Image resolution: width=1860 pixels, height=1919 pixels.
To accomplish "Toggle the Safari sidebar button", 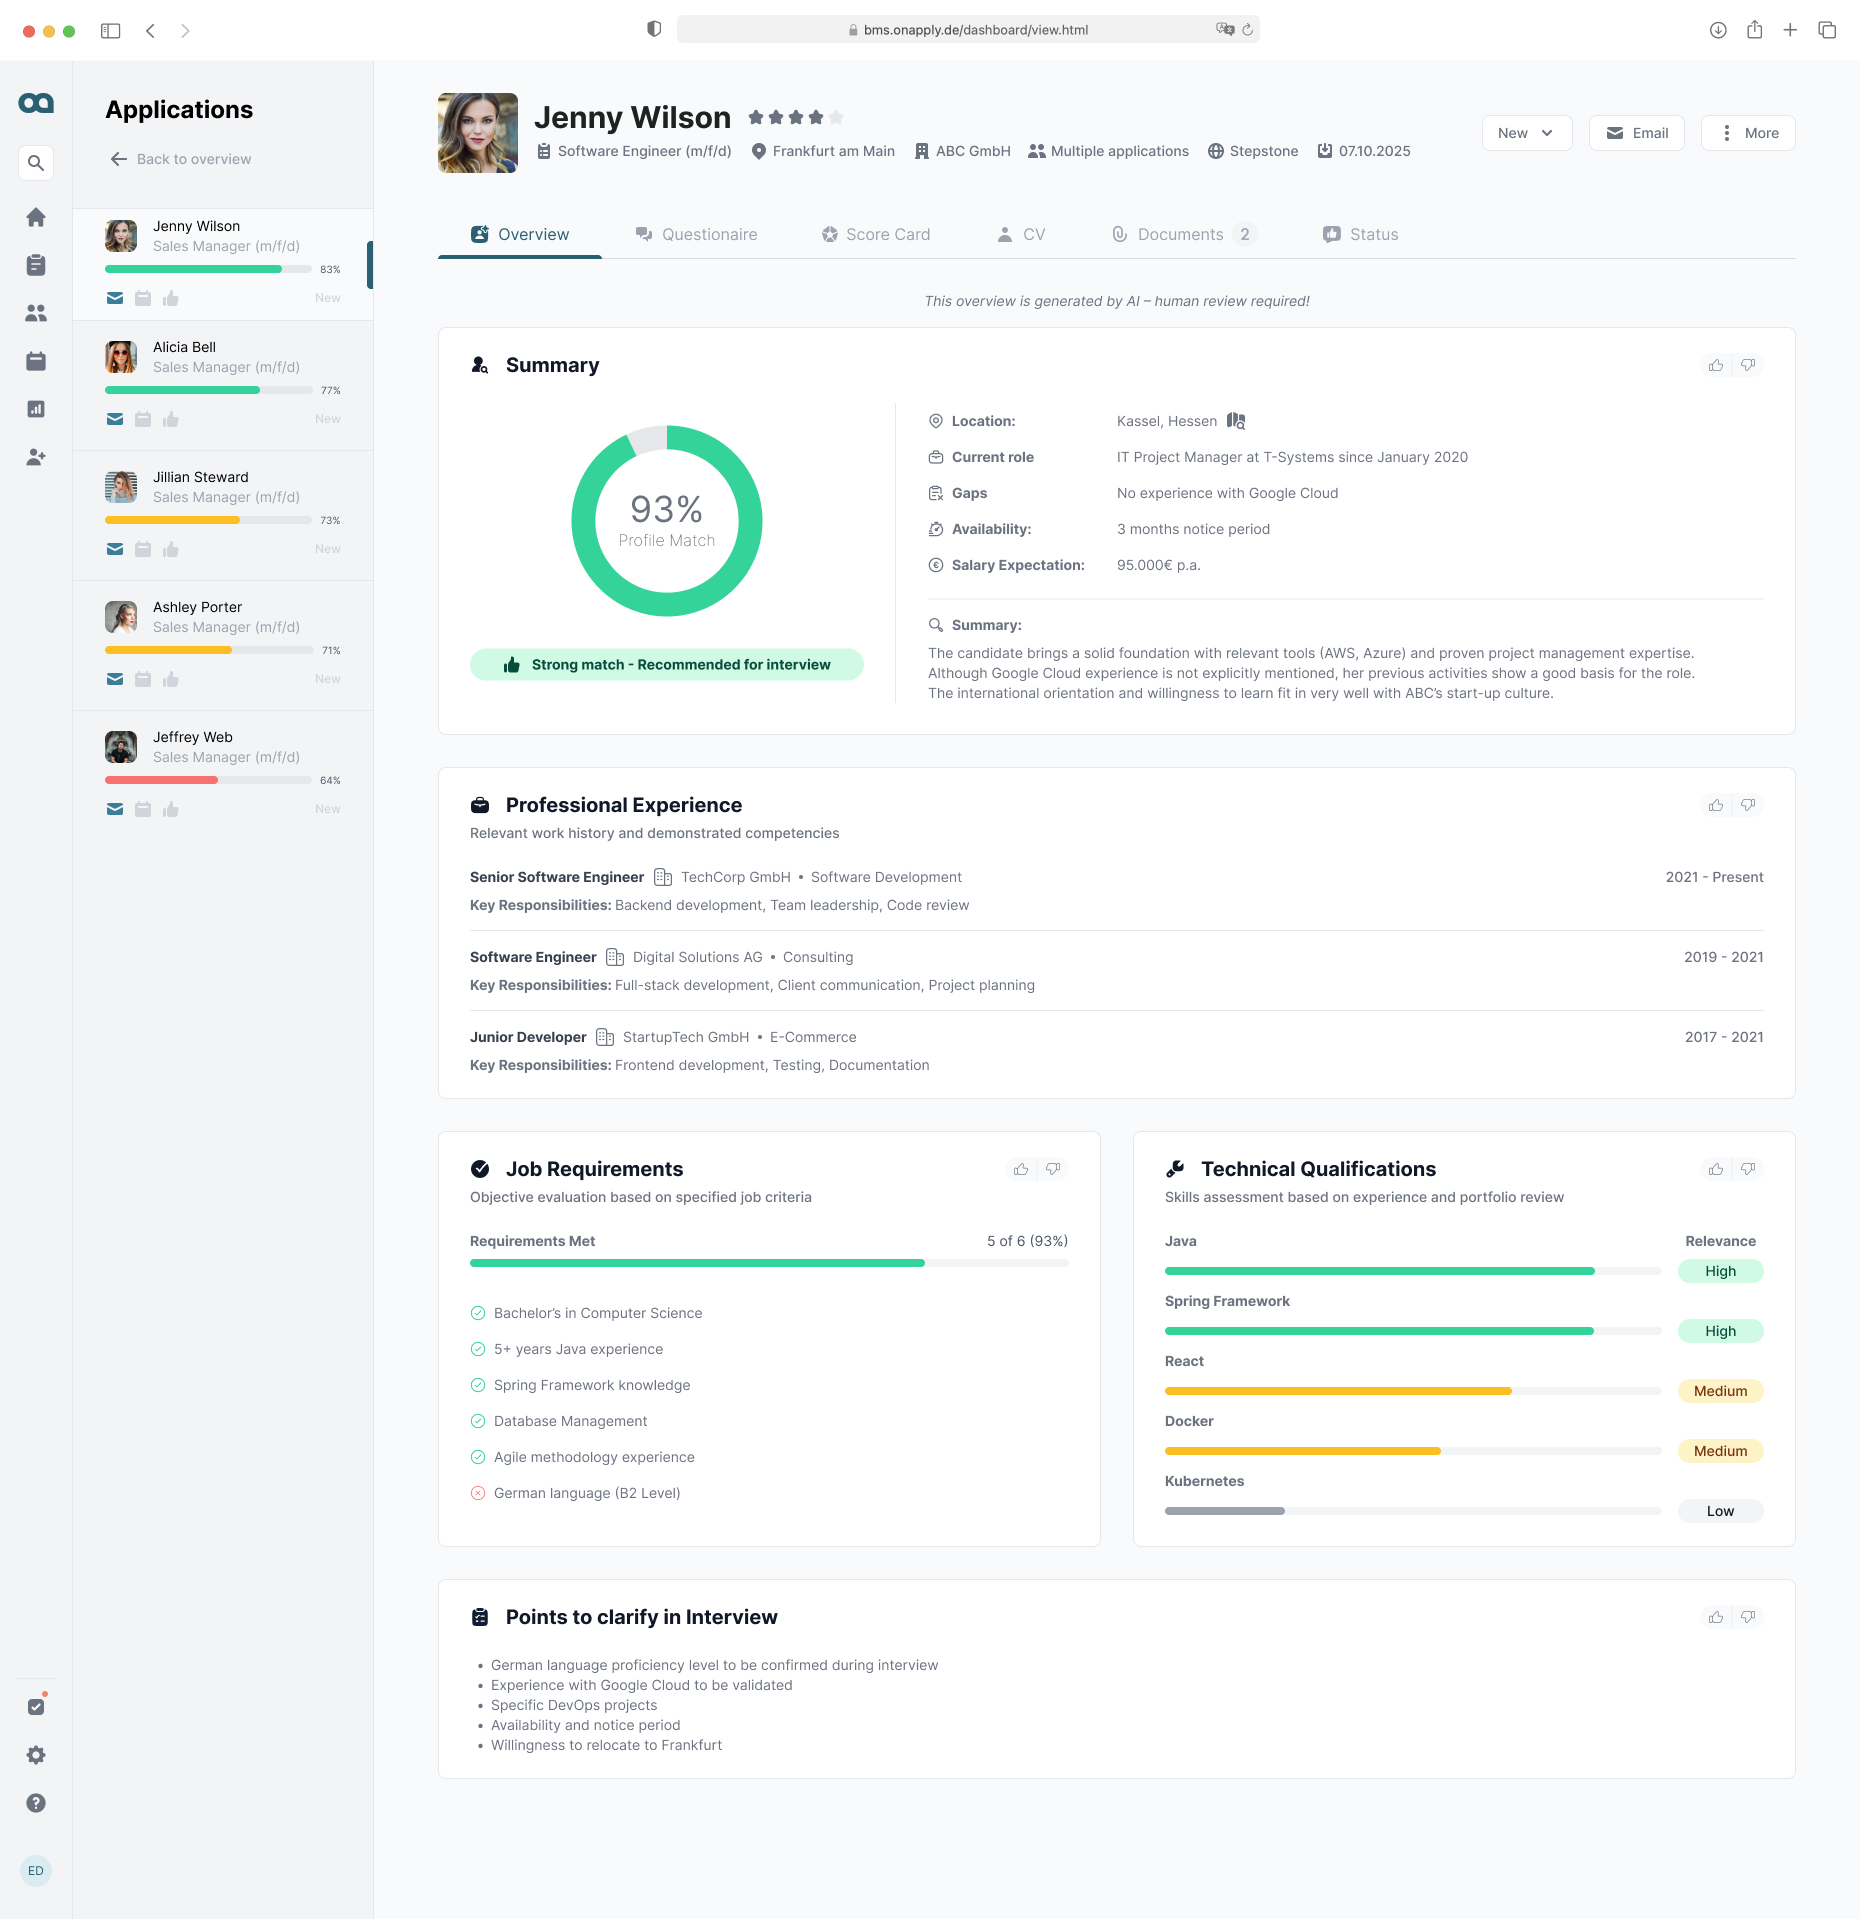I will [x=111, y=31].
